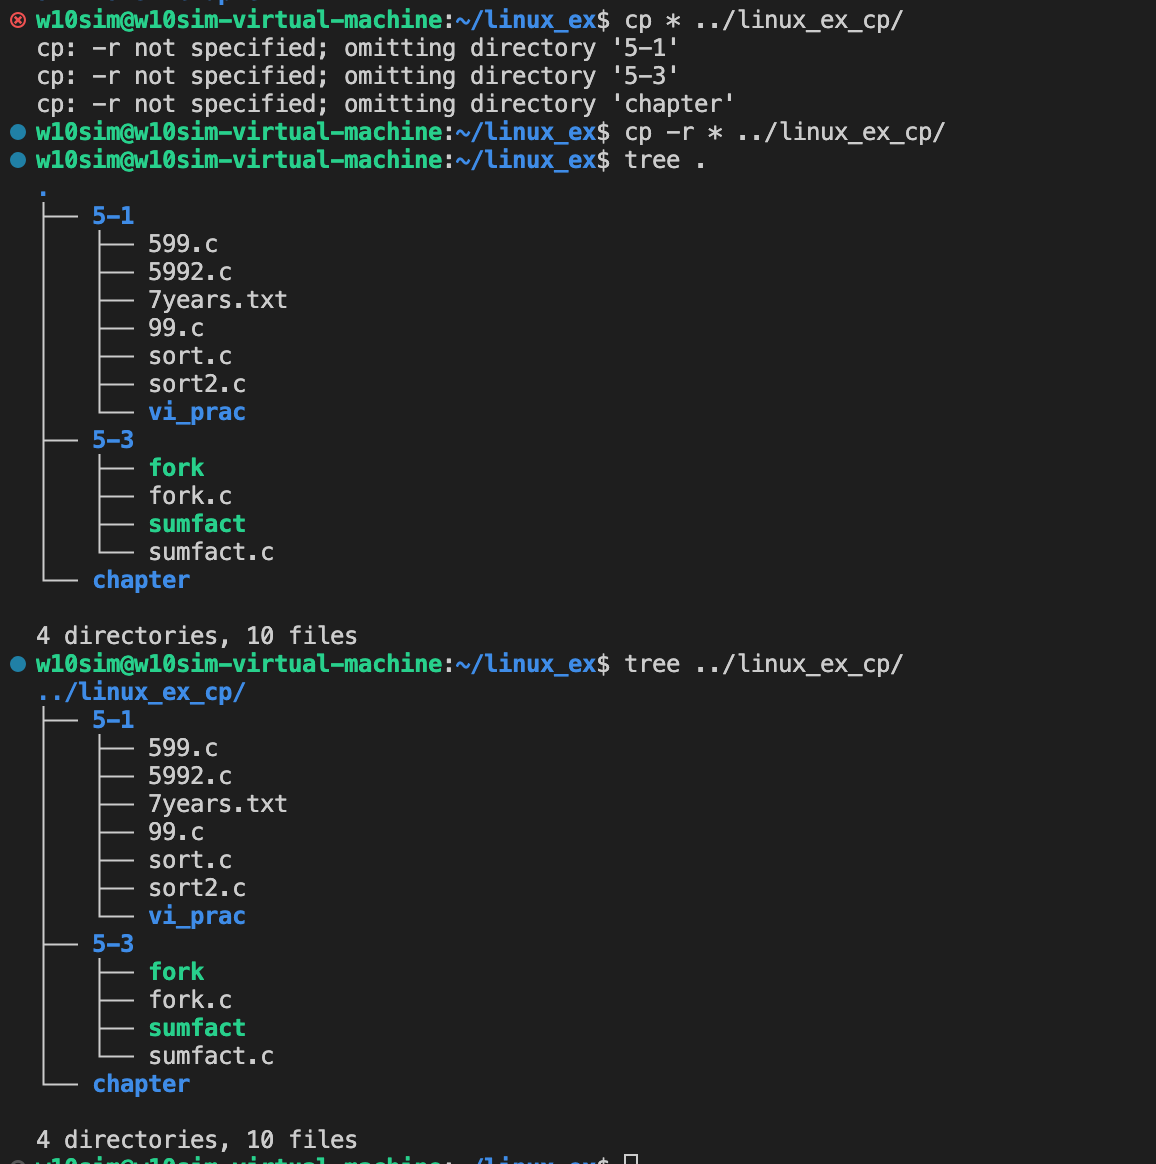The width and height of the screenshot is (1156, 1164).
Task: Click second 5-3 directory under linux_ex_cp
Action: (x=113, y=944)
